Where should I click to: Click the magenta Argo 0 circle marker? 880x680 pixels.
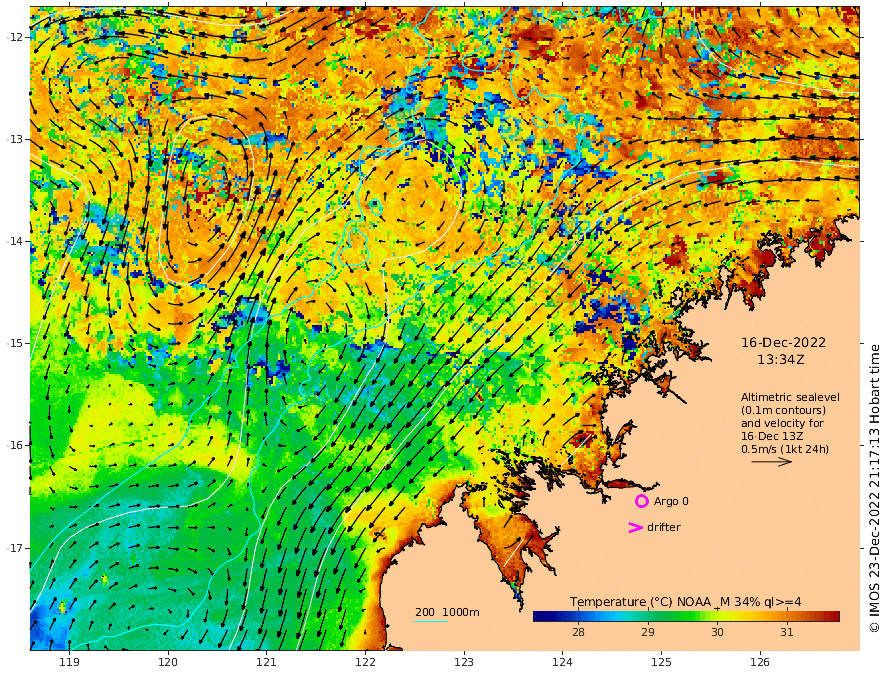coord(641,501)
